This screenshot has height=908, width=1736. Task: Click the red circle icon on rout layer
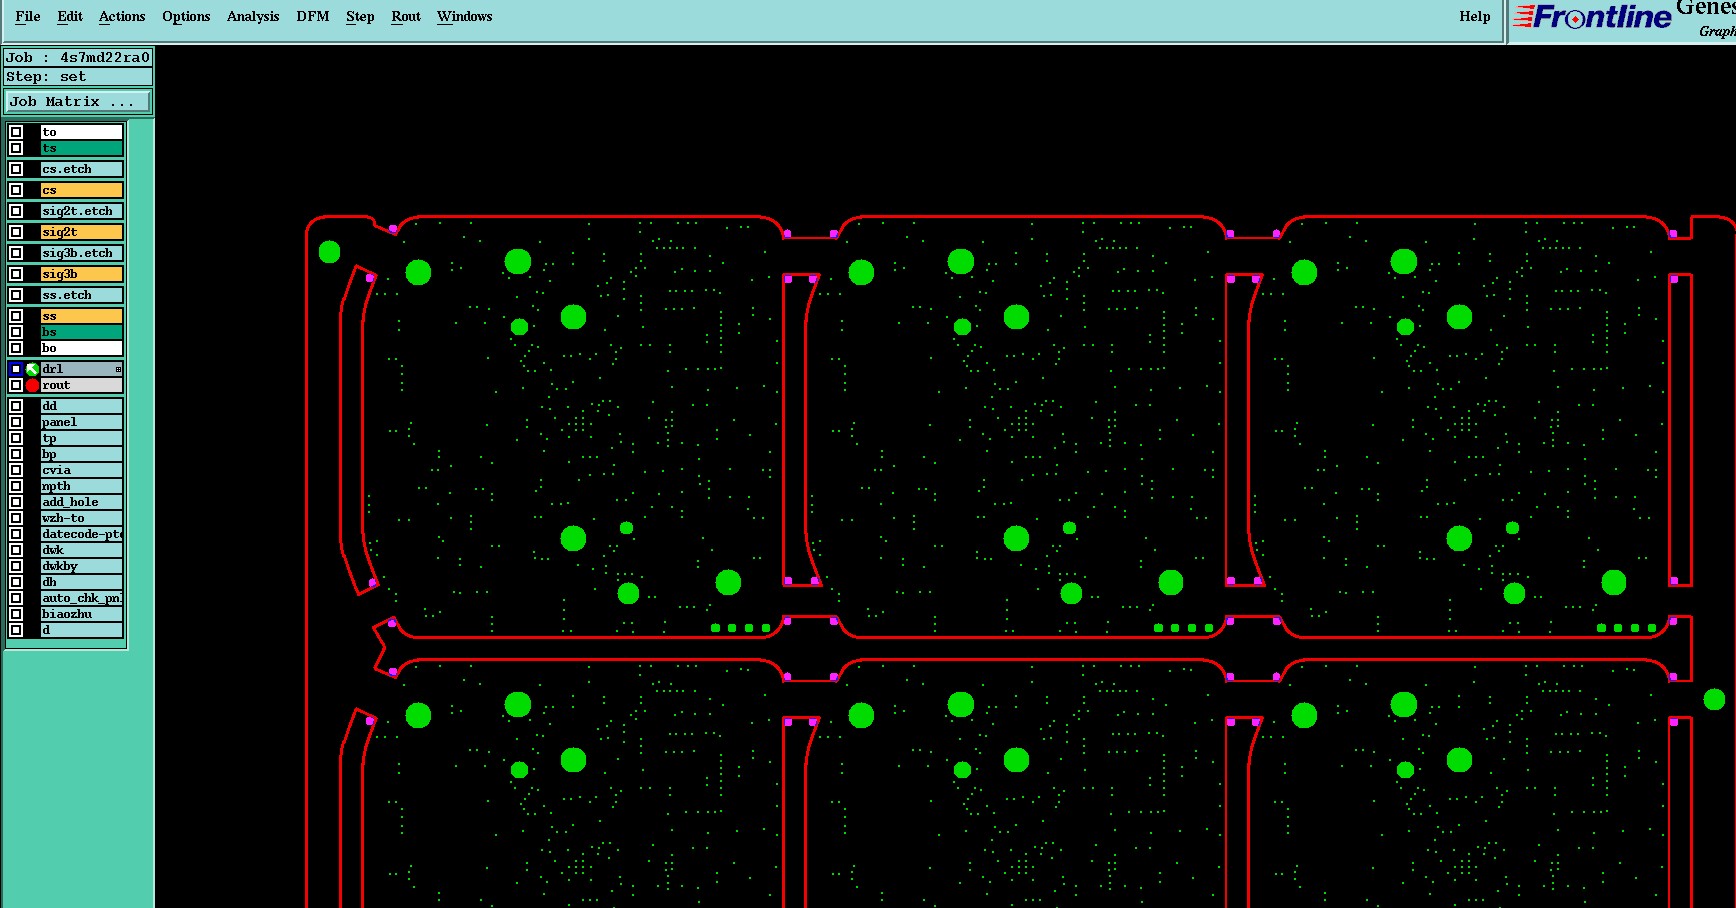point(32,385)
